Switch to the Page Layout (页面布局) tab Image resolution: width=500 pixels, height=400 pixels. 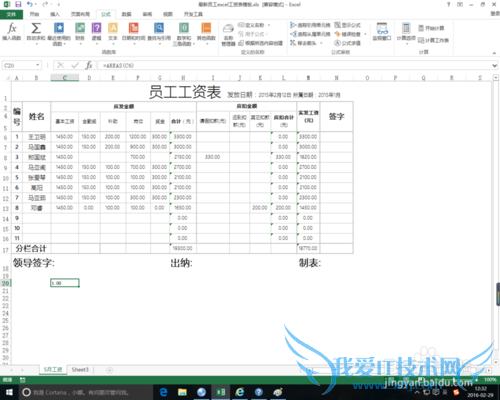pyautogui.click(x=80, y=14)
